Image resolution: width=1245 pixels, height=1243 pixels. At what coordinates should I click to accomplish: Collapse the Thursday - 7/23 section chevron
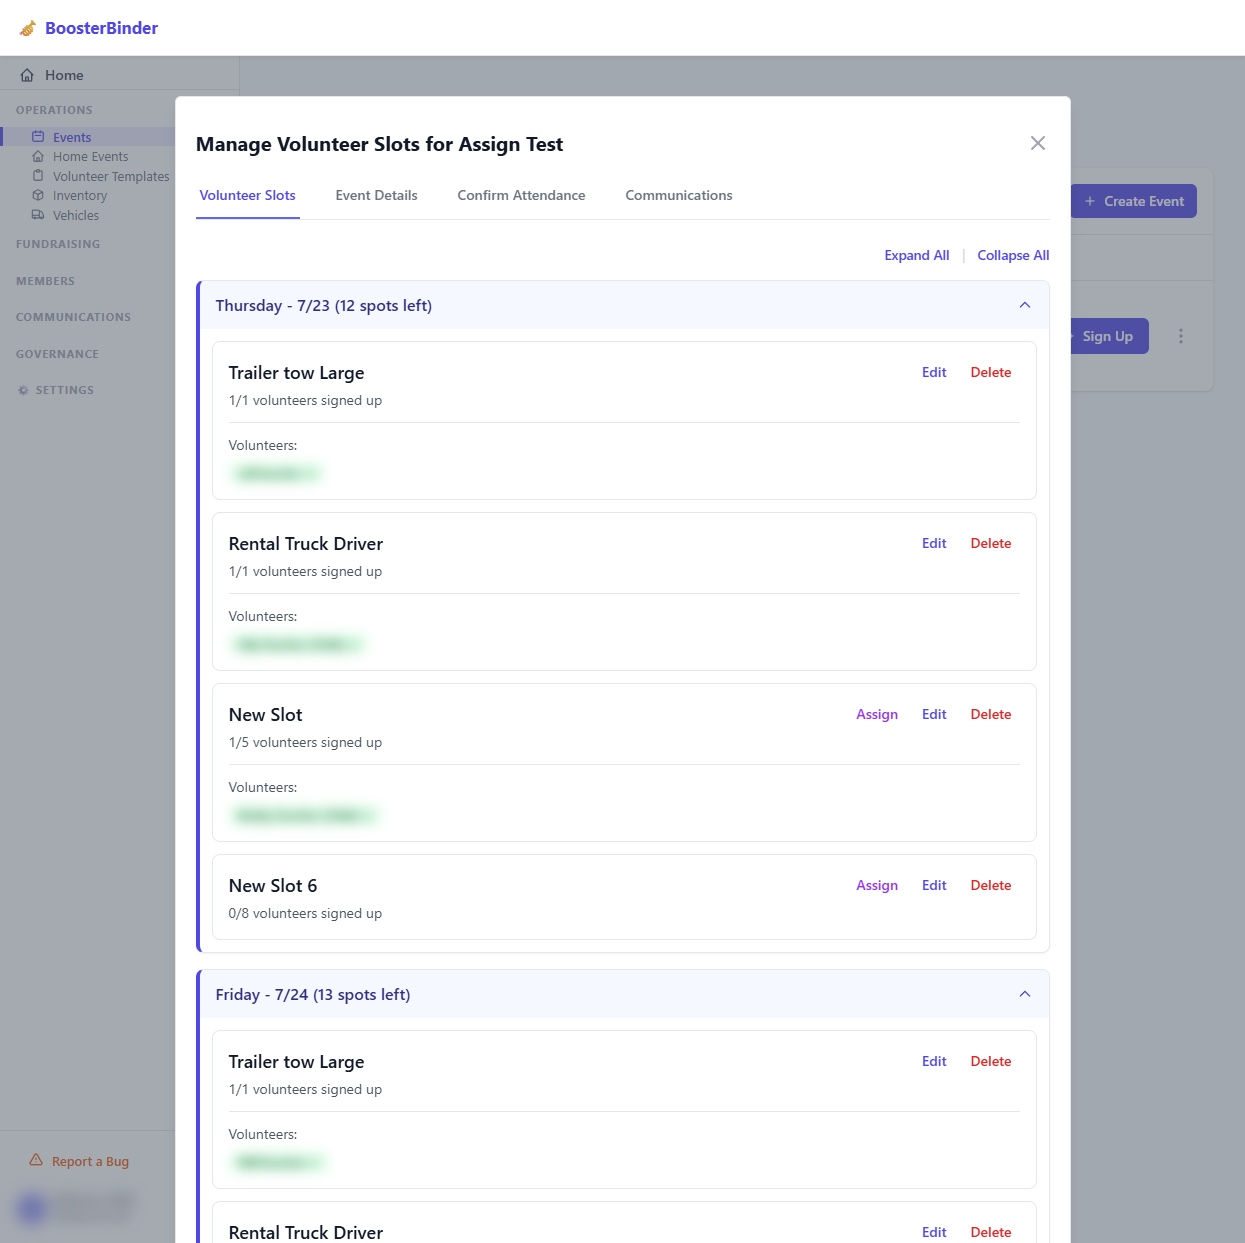1025,305
